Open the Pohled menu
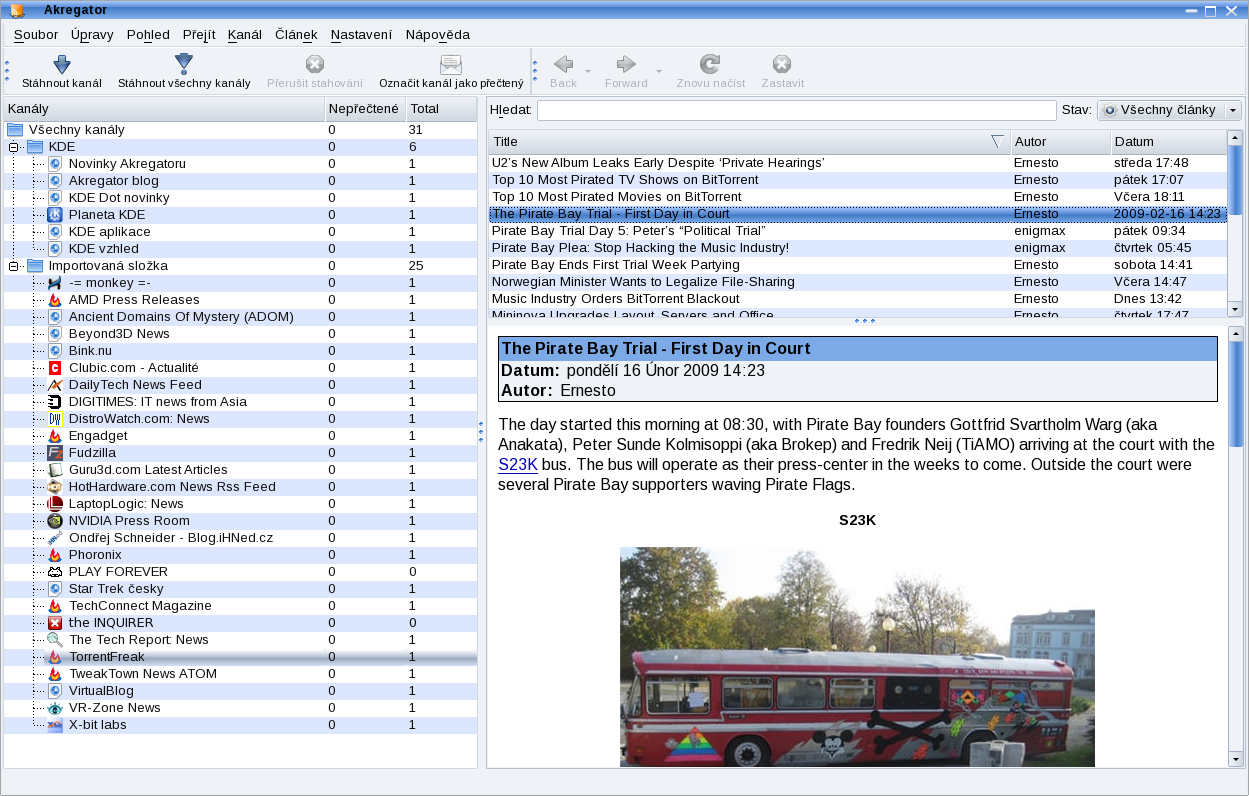 click(x=148, y=34)
